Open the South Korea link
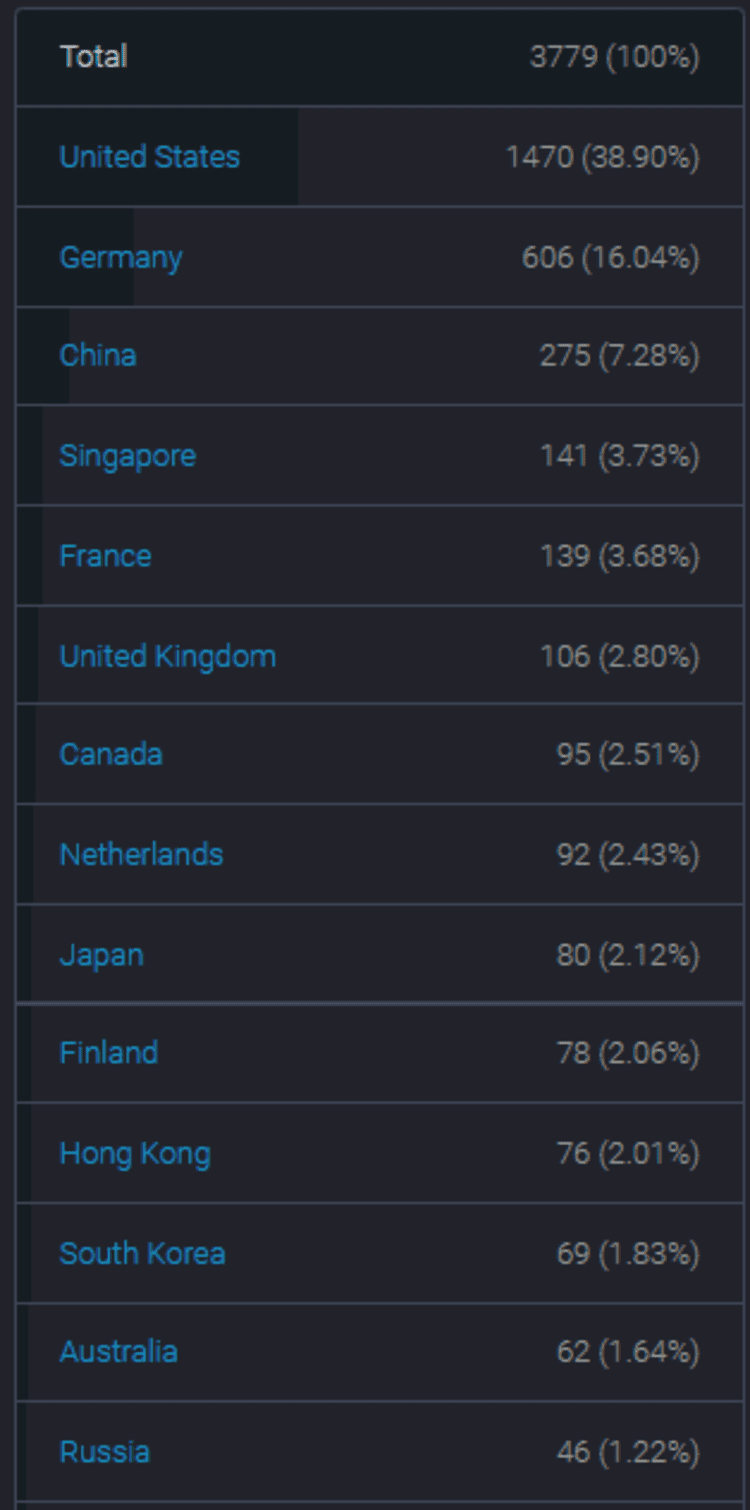750x1510 pixels. [142, 1253]
